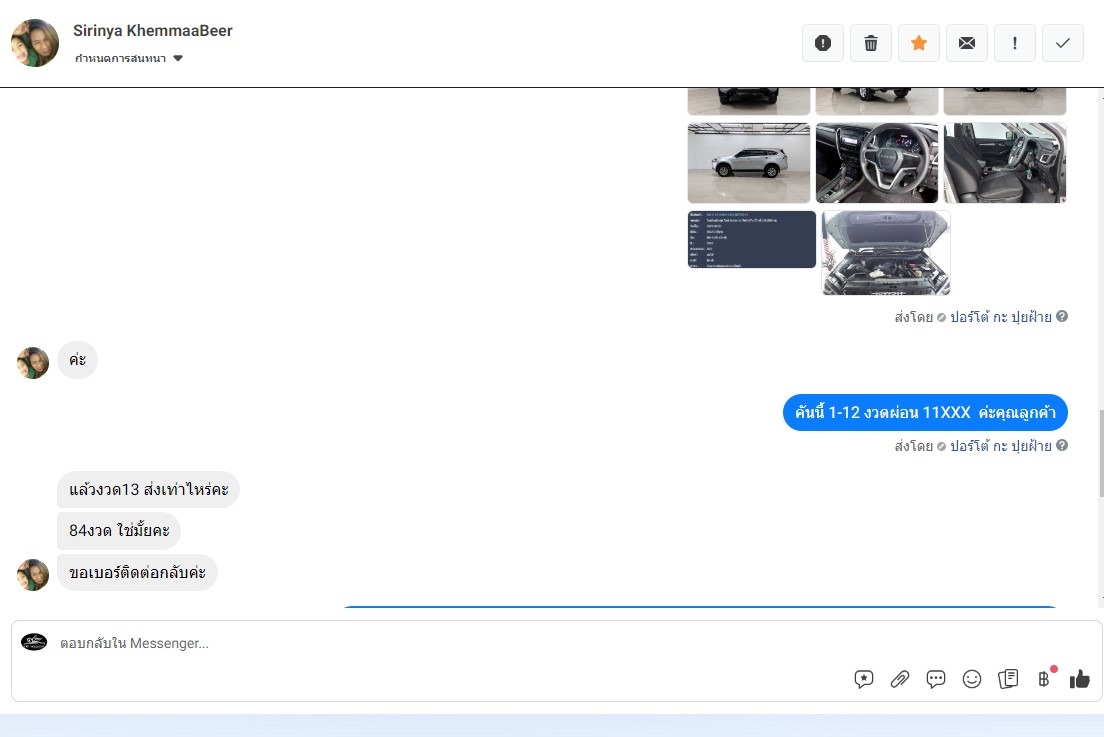
Task: Open speech bubble with dots icon
Action: tap(936, 679)
